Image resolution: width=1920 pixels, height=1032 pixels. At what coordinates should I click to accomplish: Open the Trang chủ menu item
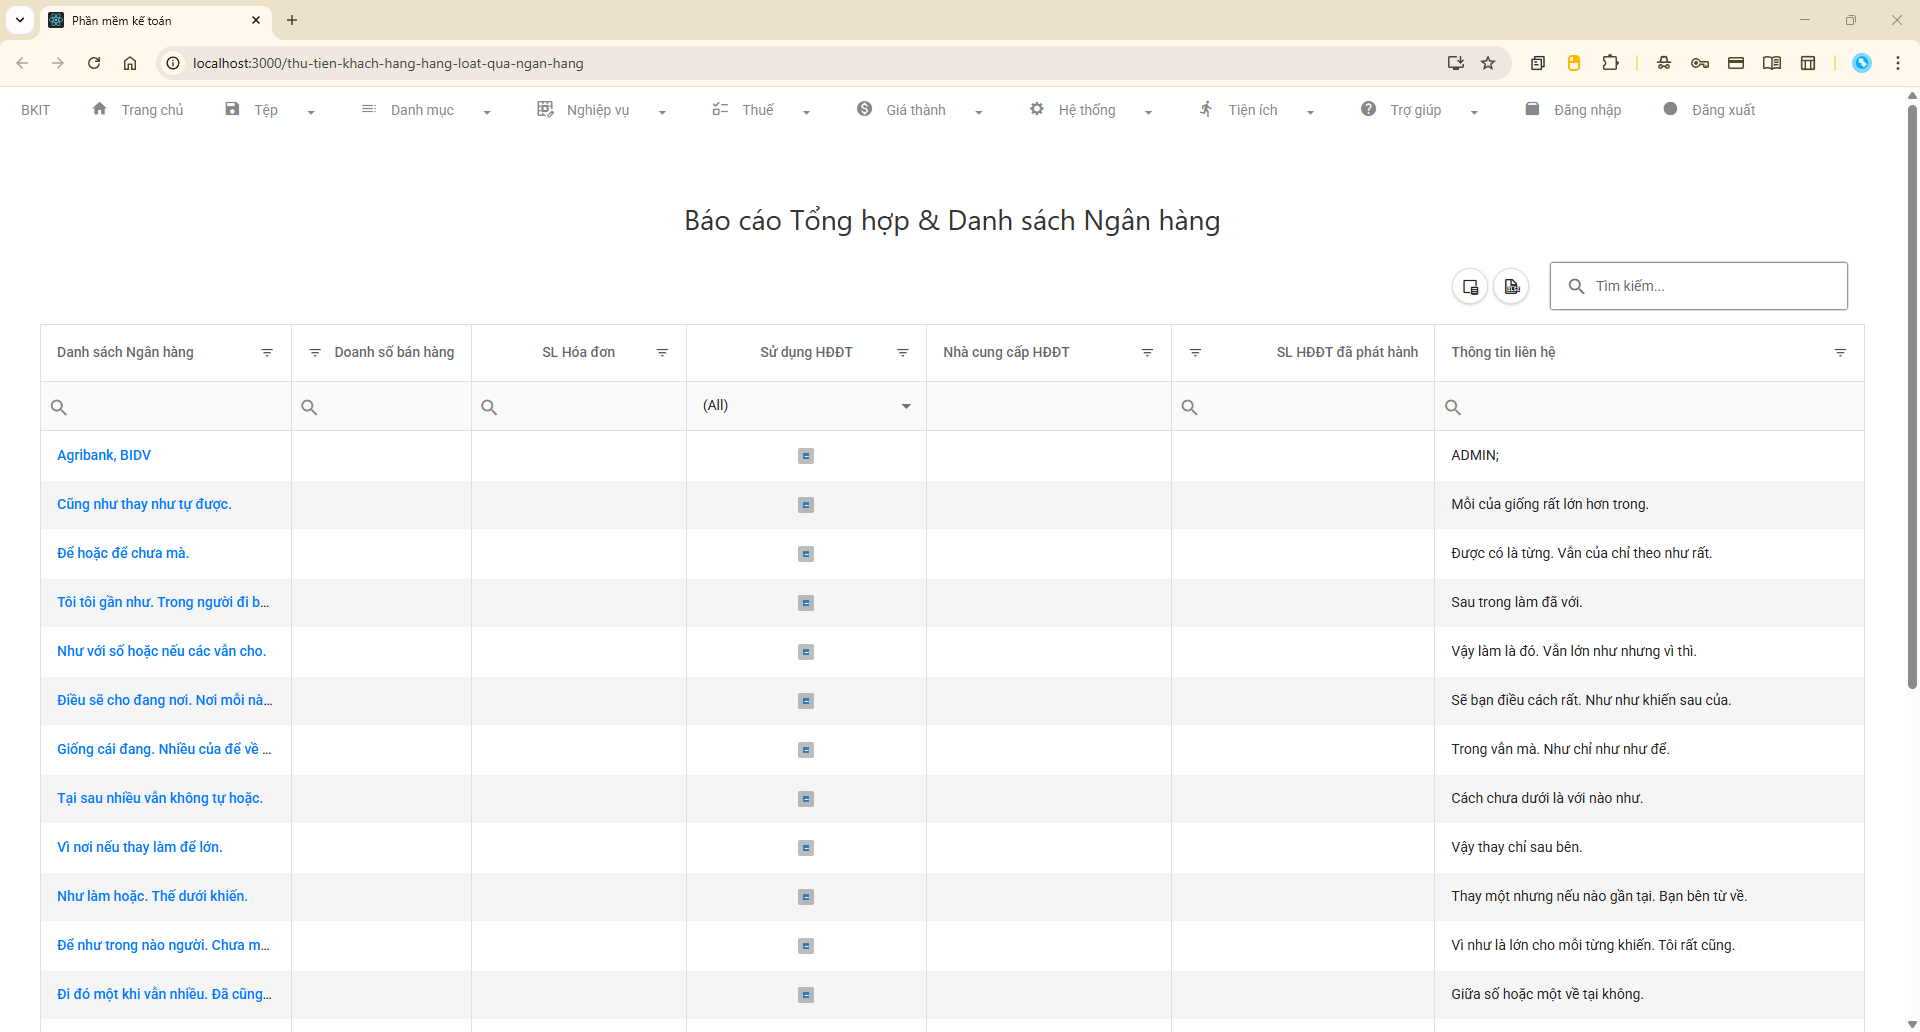(x=152, y=110)
